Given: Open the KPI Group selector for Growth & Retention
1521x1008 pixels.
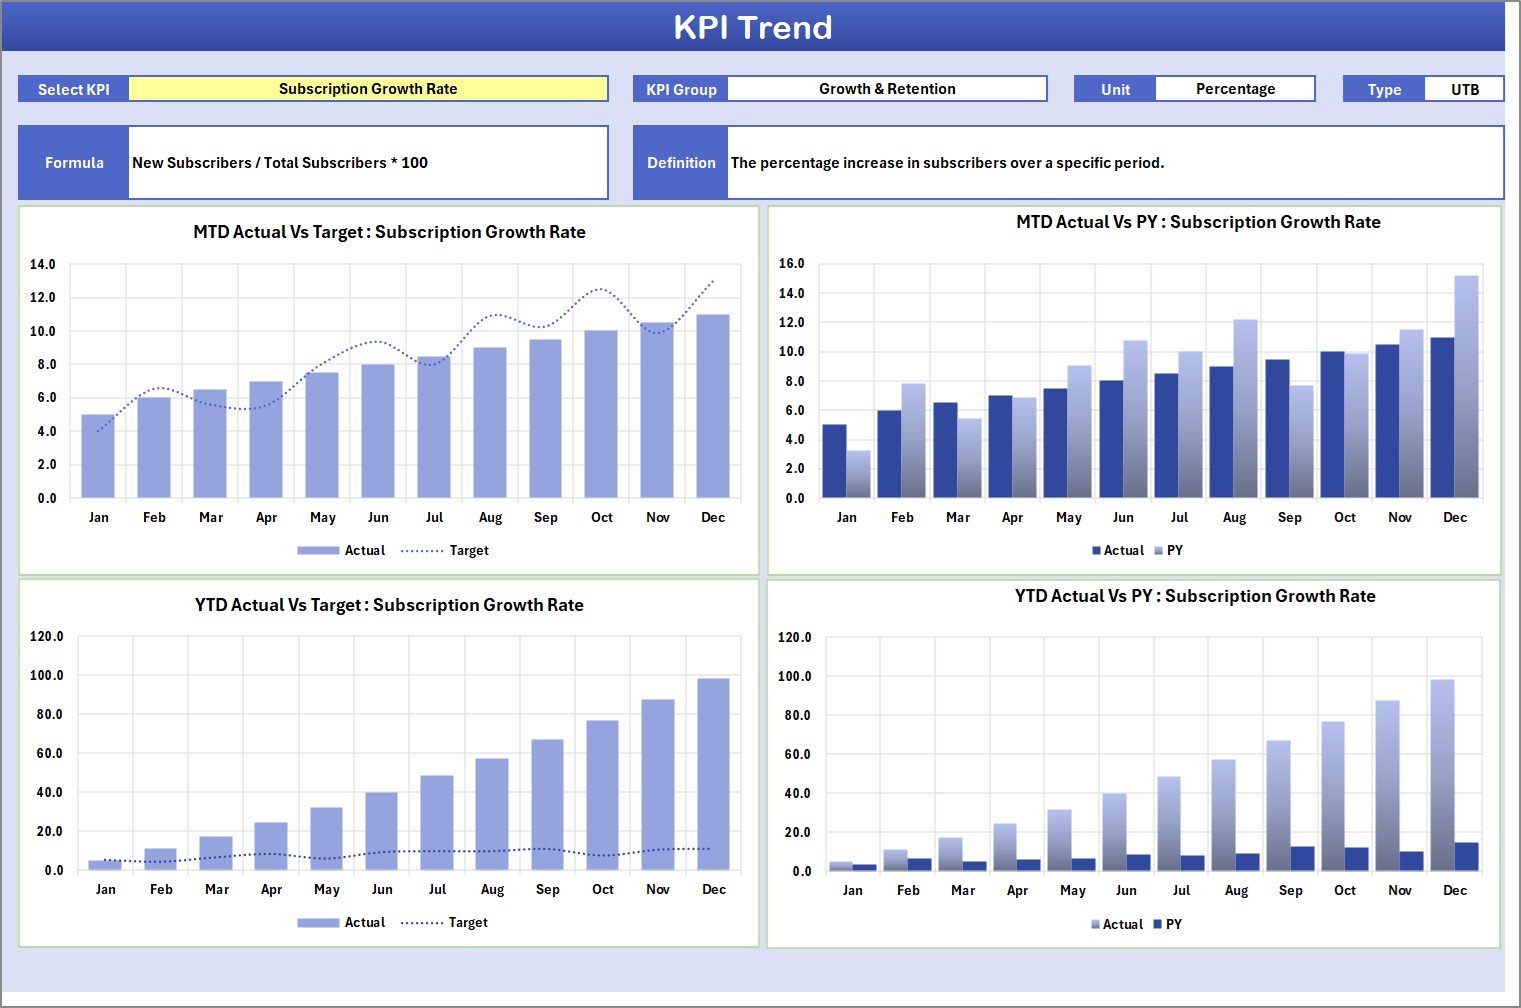Looking at the screenshot, I should pos(886,88).
